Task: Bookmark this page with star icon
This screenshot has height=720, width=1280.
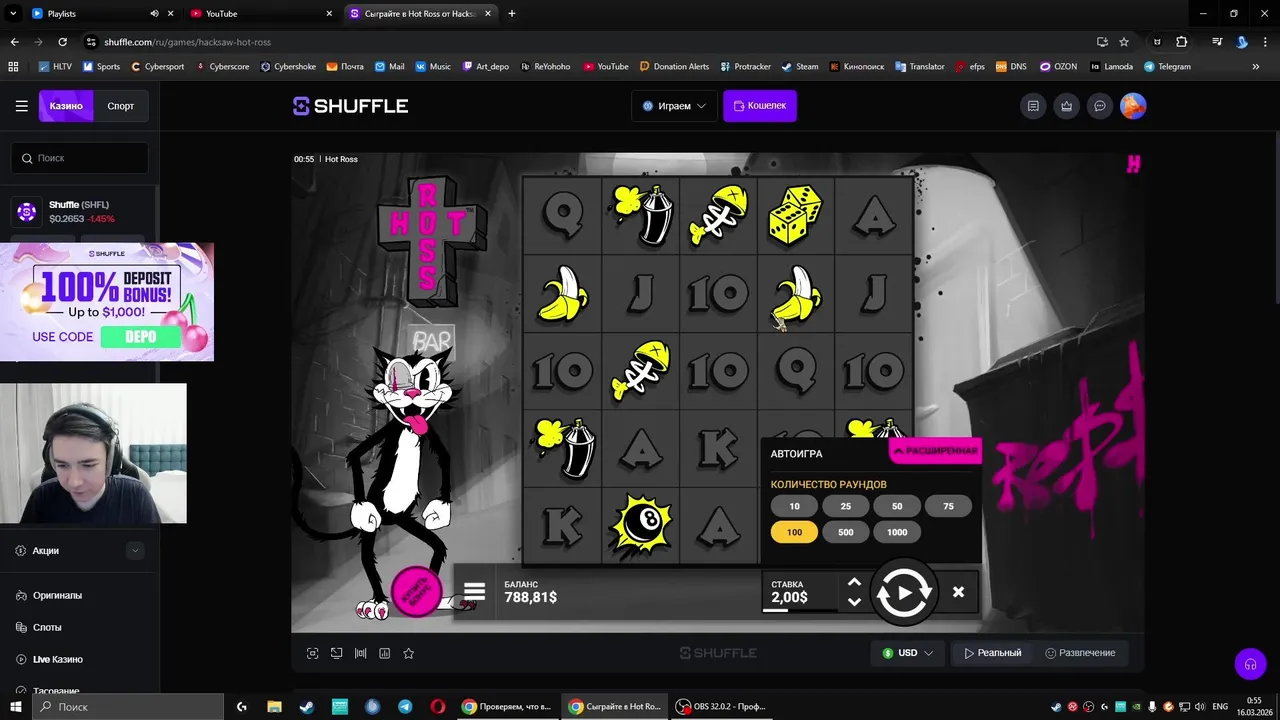Action: point(1124,42)
